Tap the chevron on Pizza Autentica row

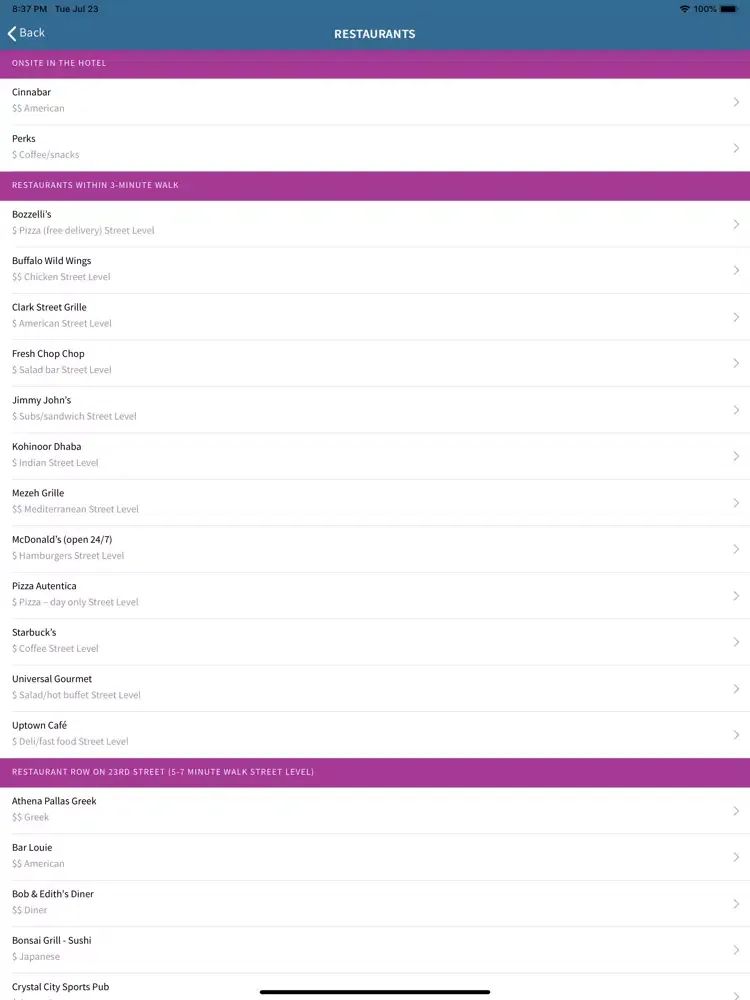tap(736, 596)
